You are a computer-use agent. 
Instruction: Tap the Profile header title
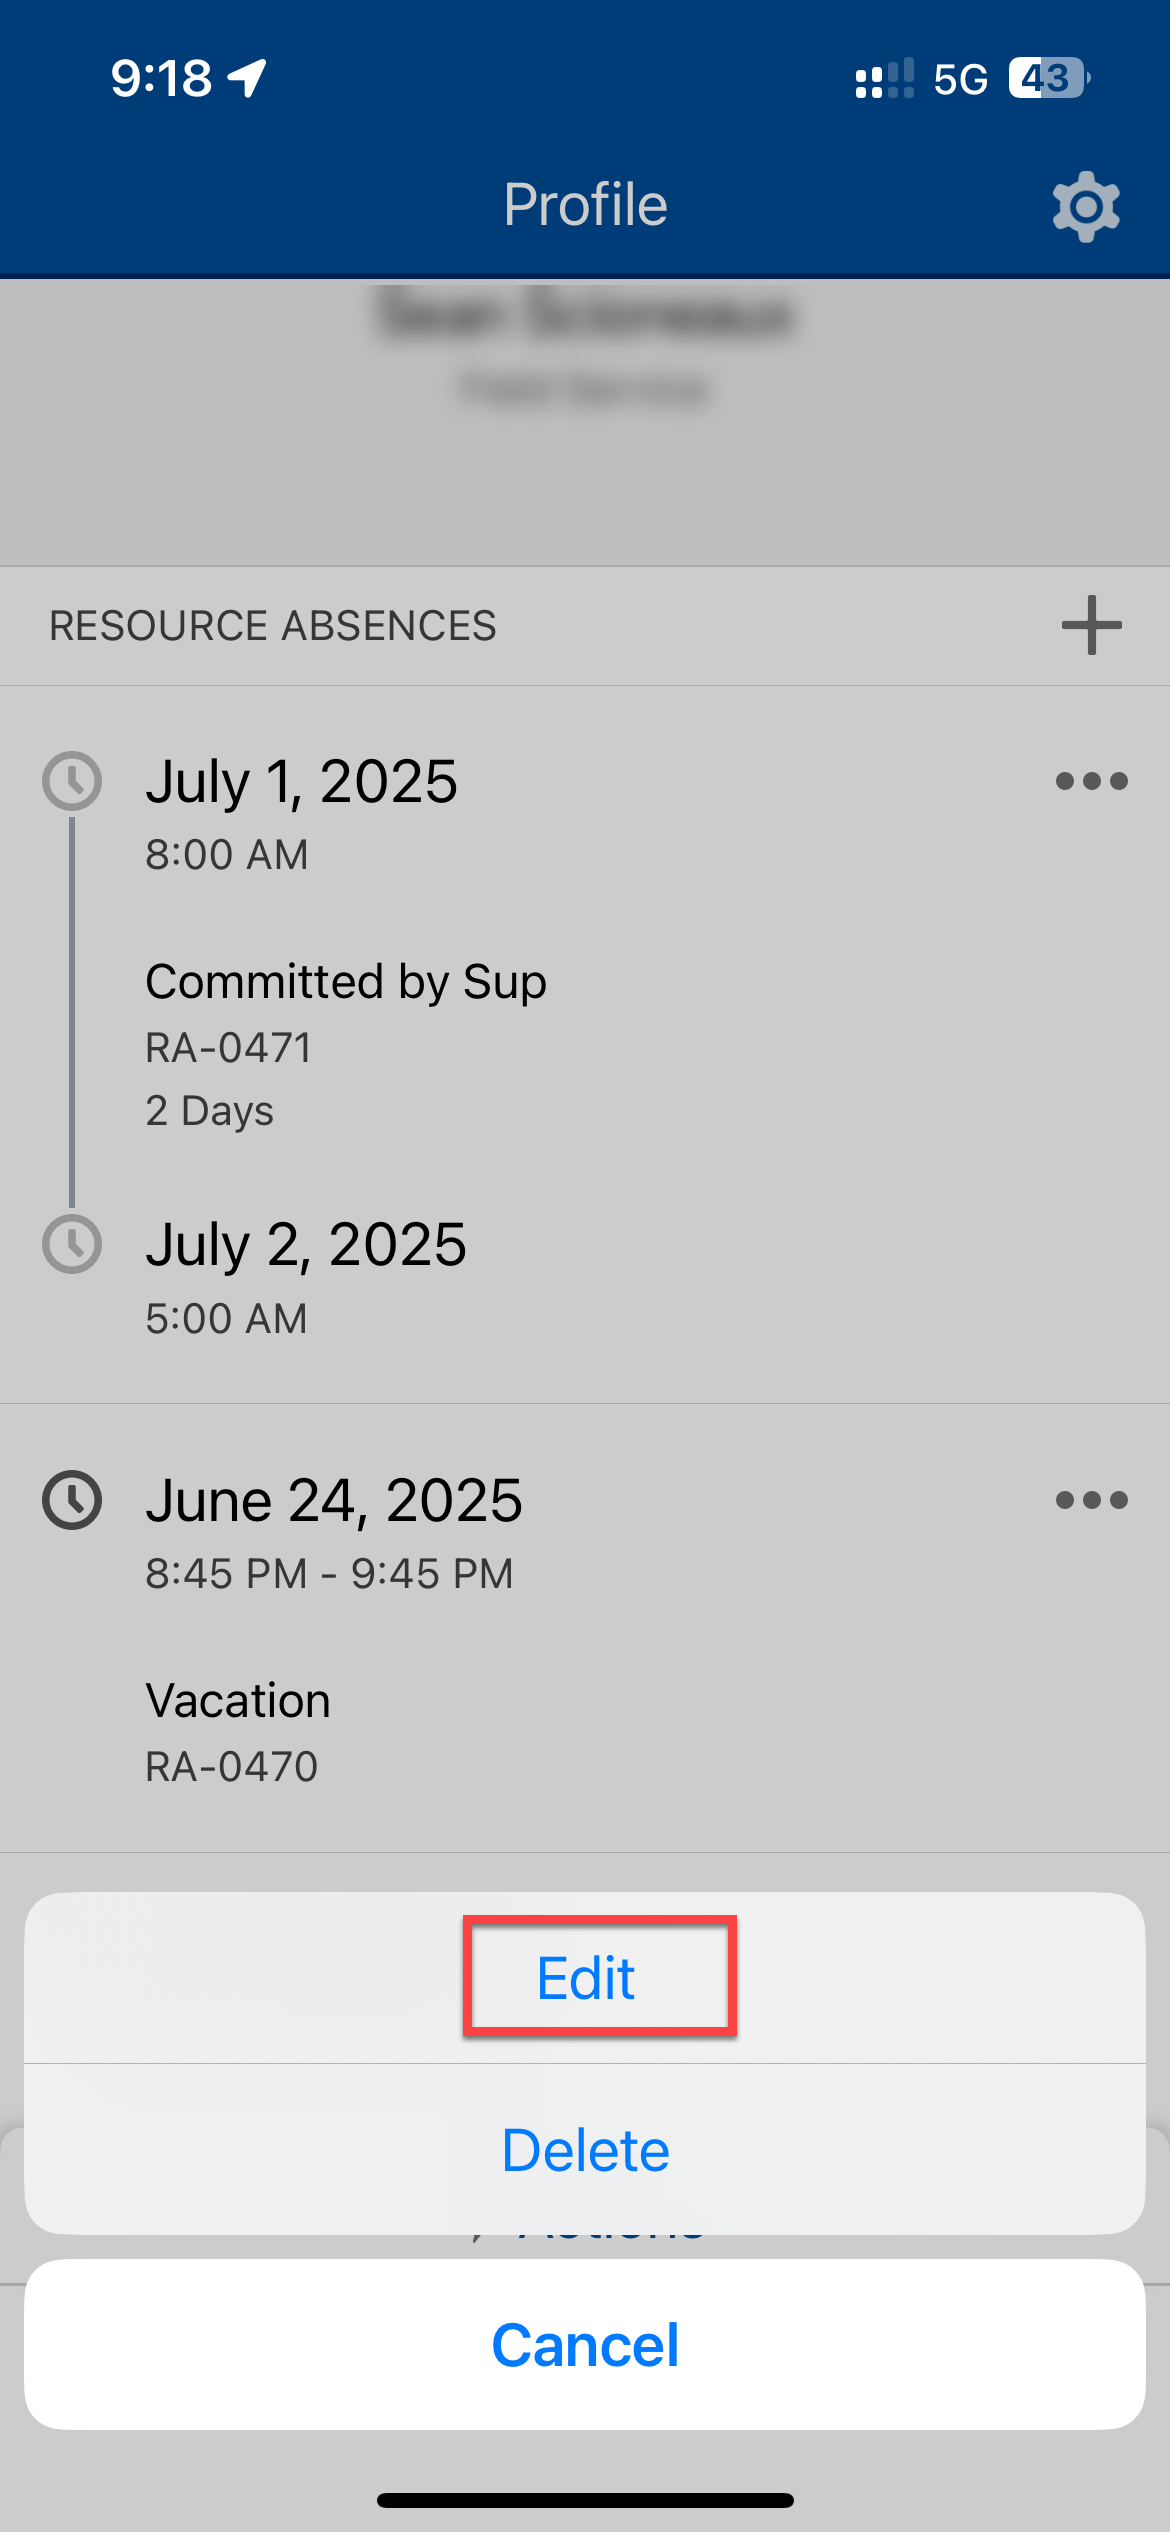point(585,205)
